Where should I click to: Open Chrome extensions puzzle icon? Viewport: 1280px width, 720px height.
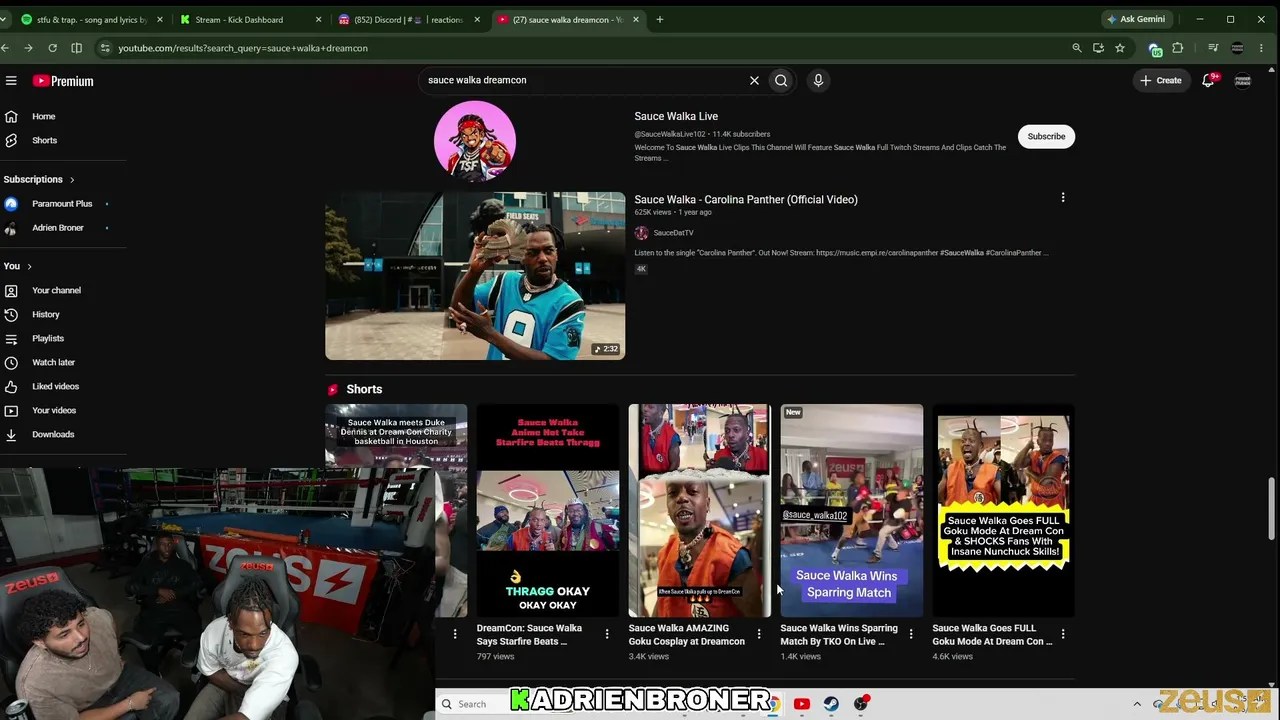click(1178, 48)
